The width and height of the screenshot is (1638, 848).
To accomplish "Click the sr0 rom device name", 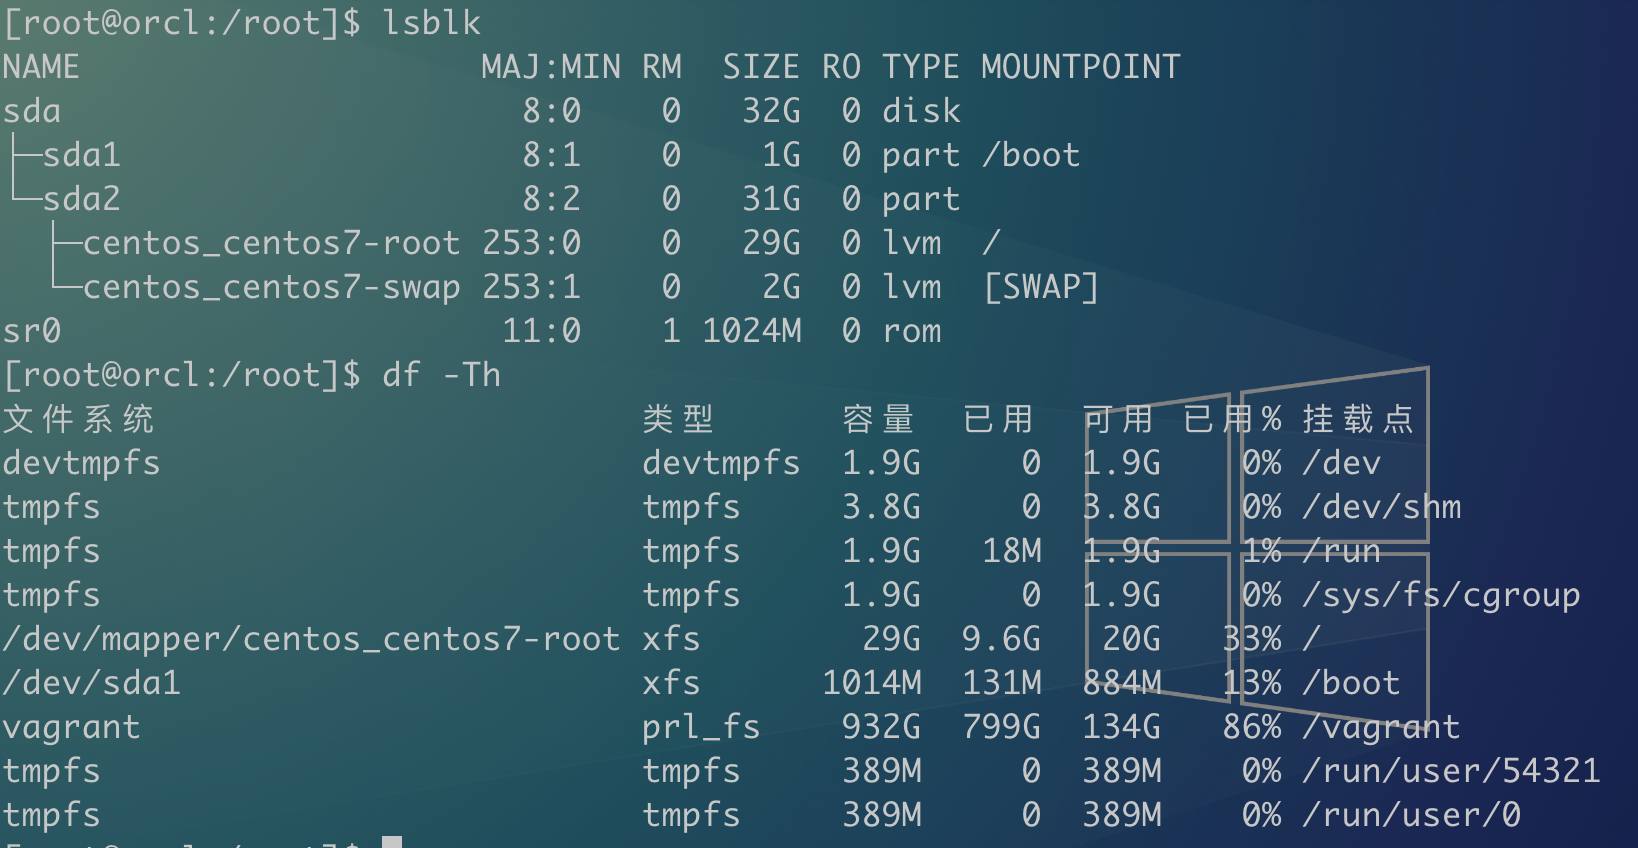I will pos(31,331).
